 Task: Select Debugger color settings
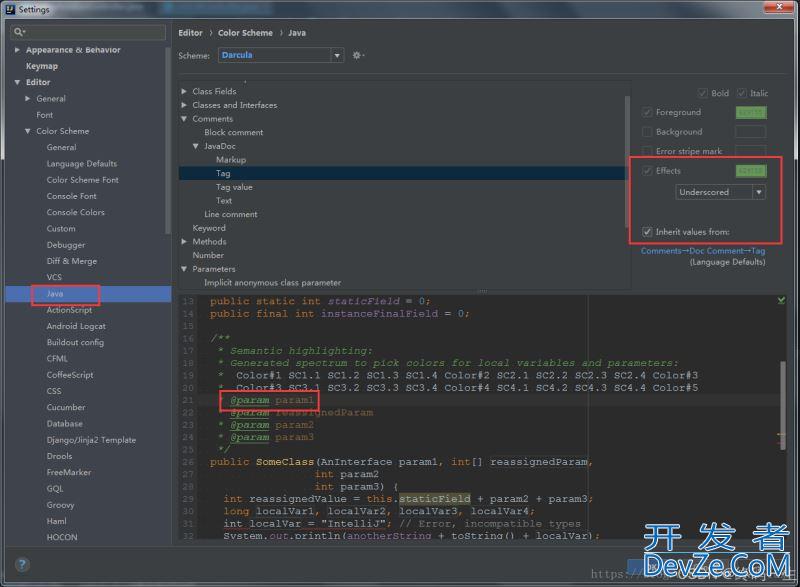pyautogui.click(x=66, y=245)
